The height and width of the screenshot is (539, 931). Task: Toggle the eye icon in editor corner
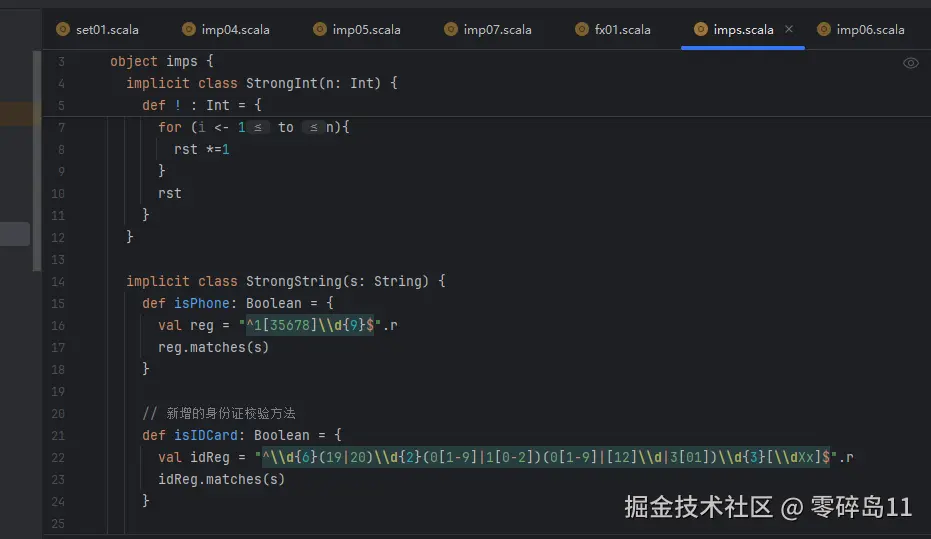(910, 63)
